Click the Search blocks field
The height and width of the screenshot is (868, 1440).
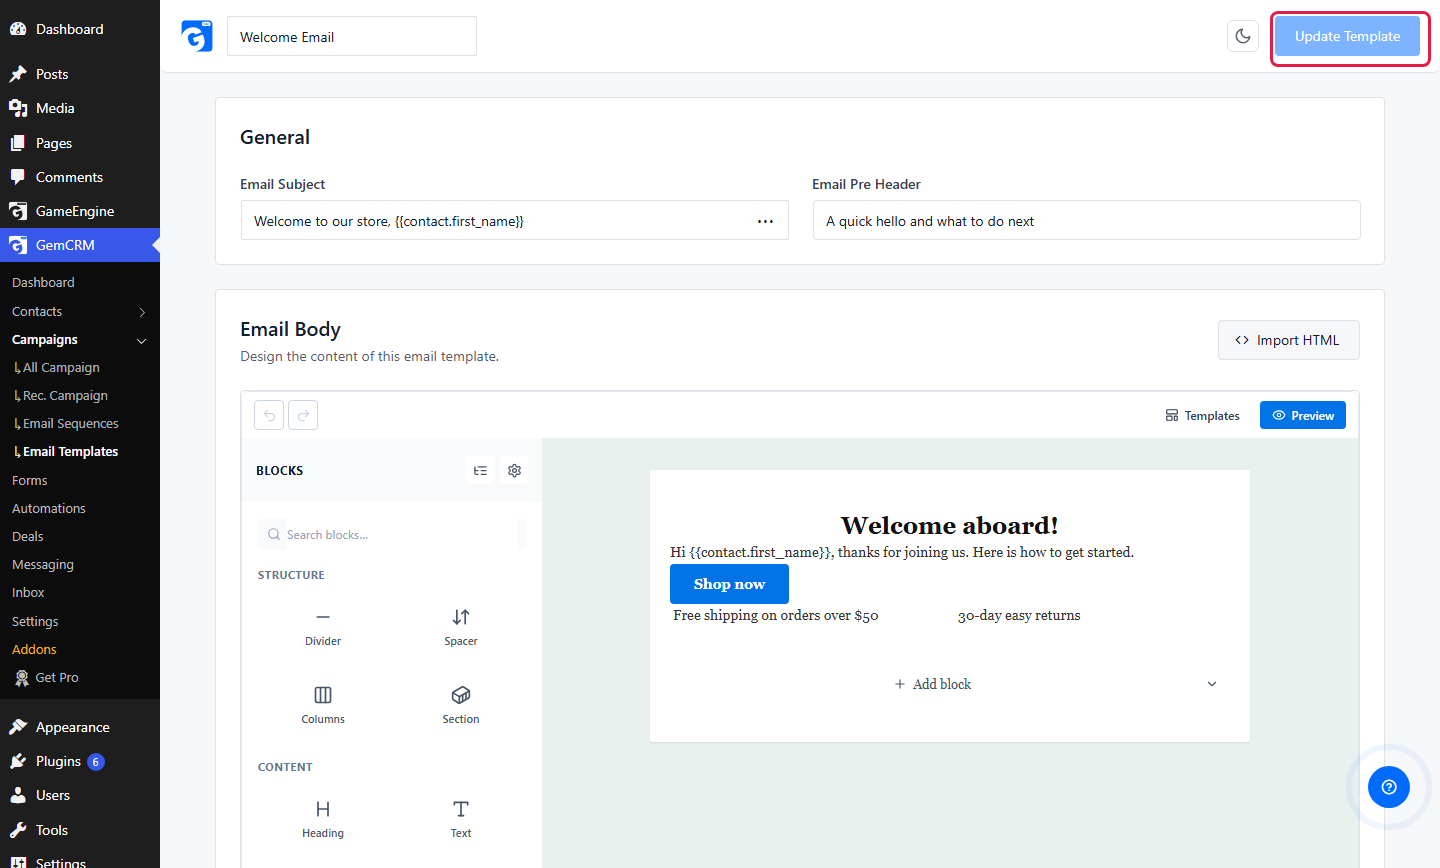click(x=391, y=534)
